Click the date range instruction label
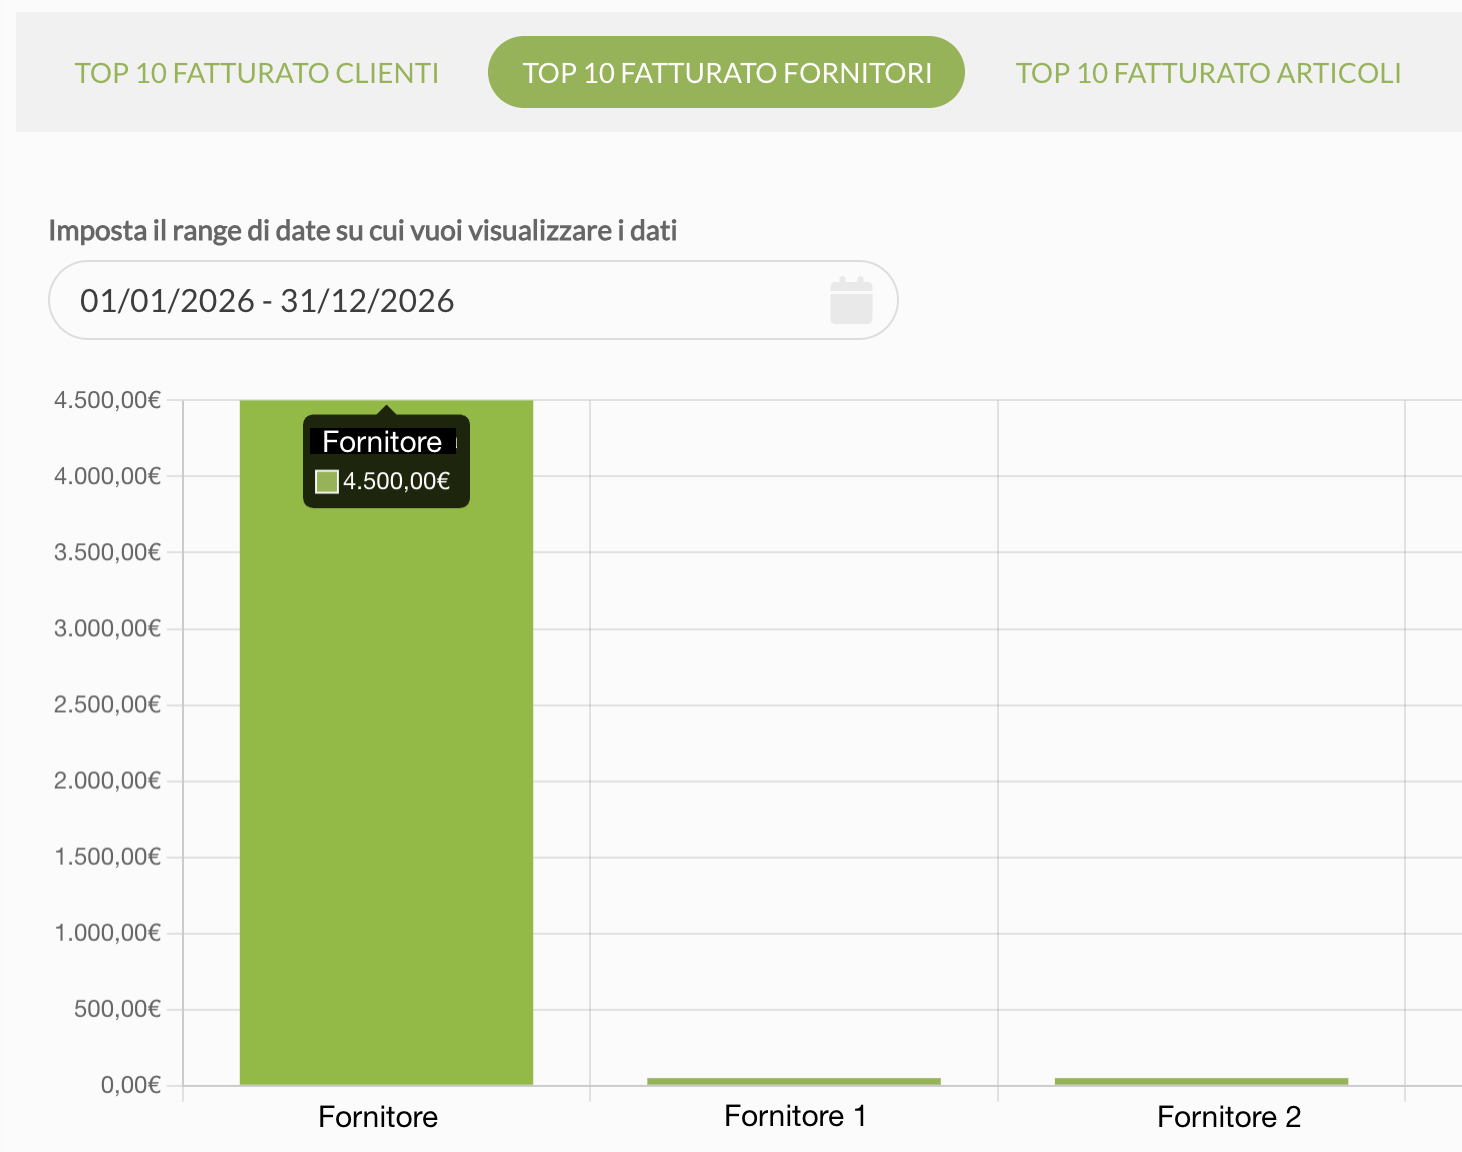1462x1152 pixels. click(x=363, y=231)
